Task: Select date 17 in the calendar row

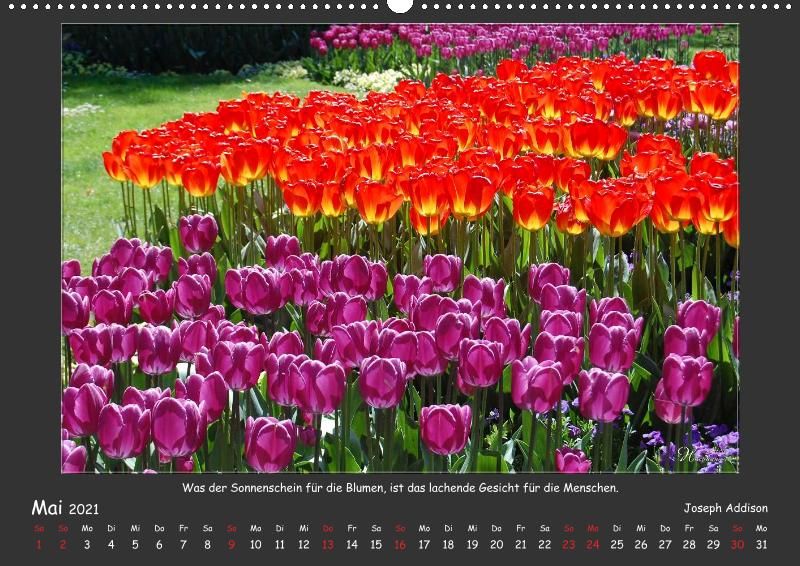Action: pos(424,545)
